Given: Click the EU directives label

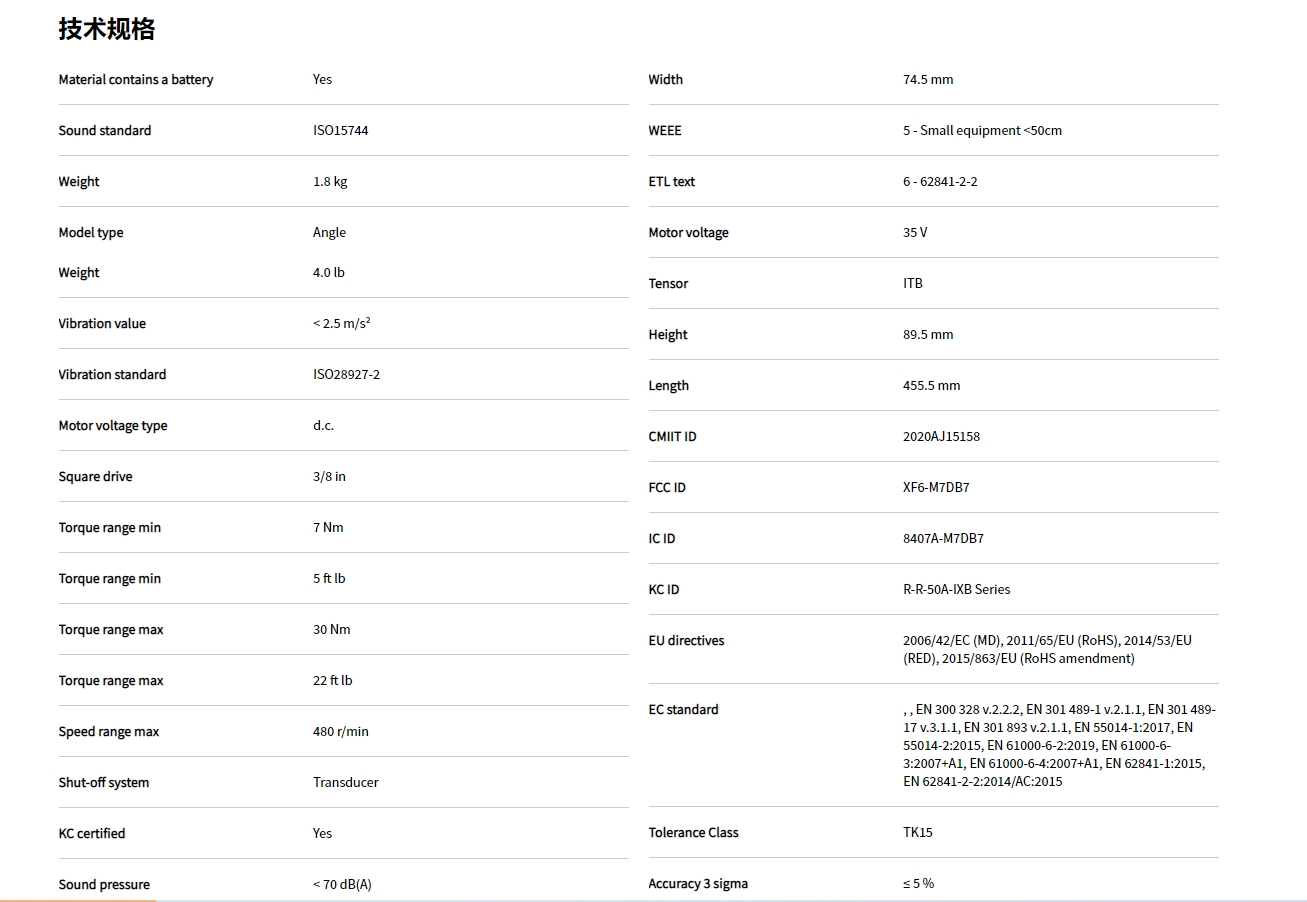Looking at the screenshot, I should (x=686, y=641).
